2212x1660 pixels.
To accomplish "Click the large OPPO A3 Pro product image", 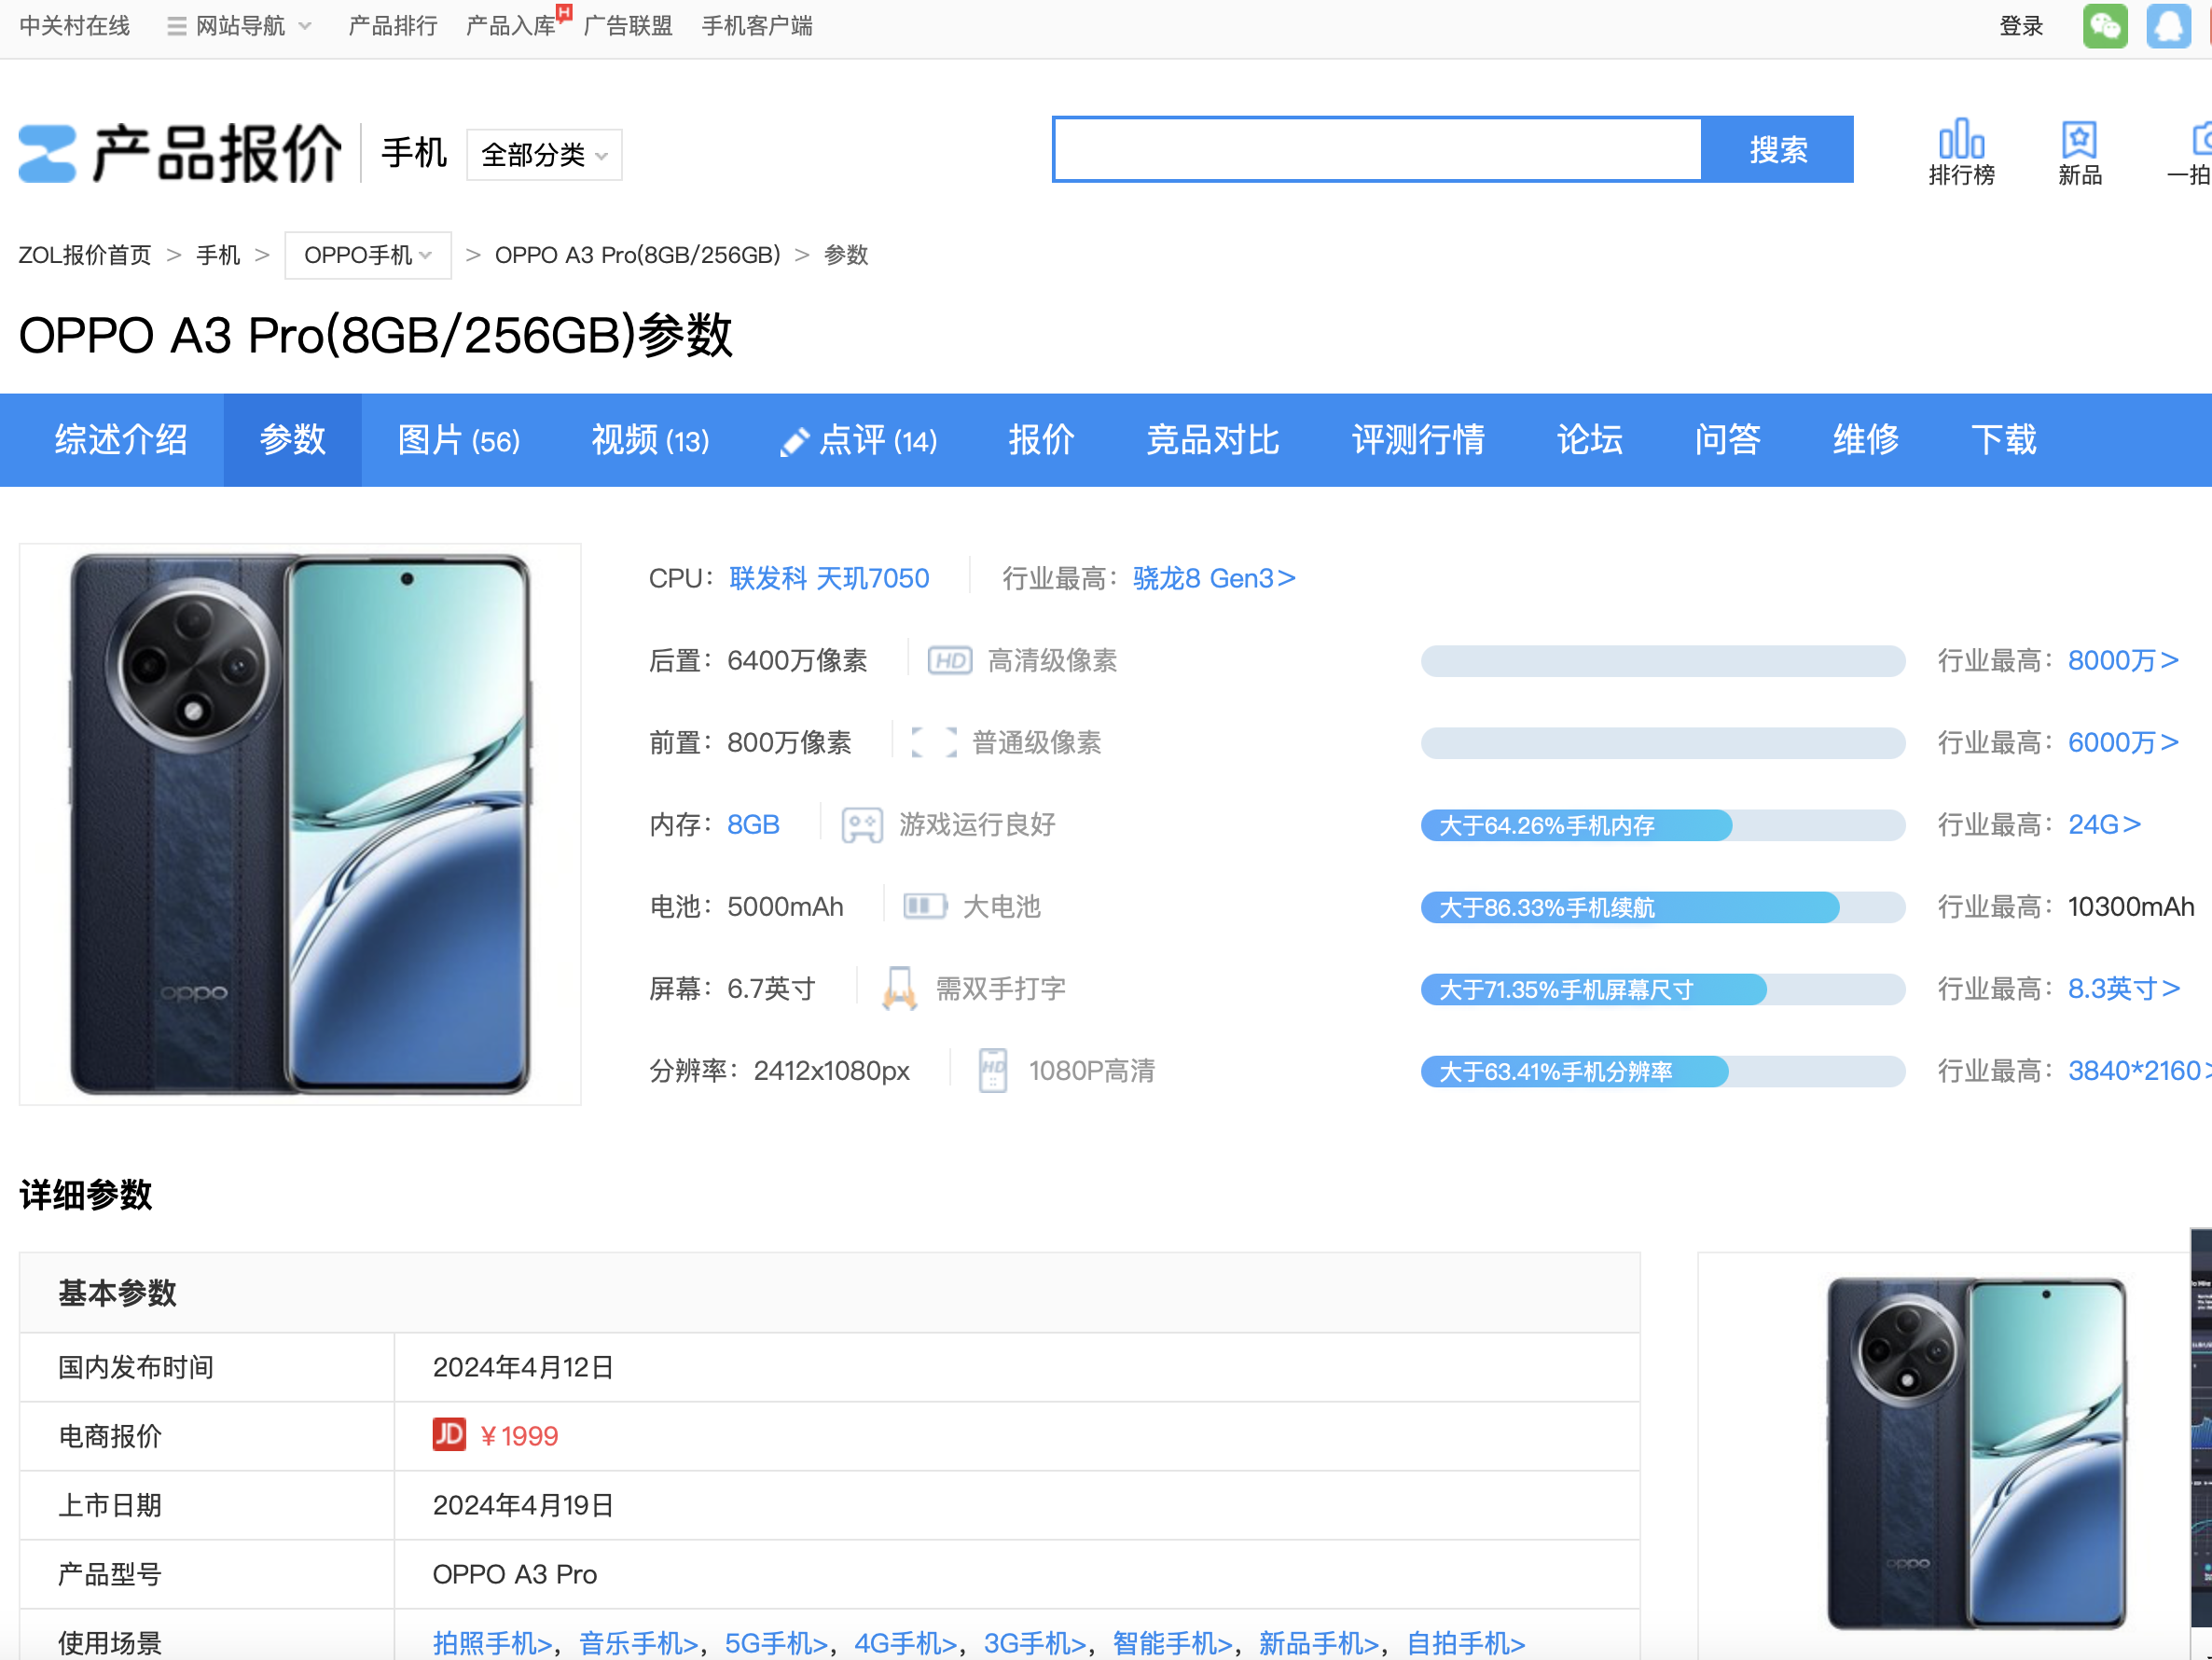I will coord(300,824).
